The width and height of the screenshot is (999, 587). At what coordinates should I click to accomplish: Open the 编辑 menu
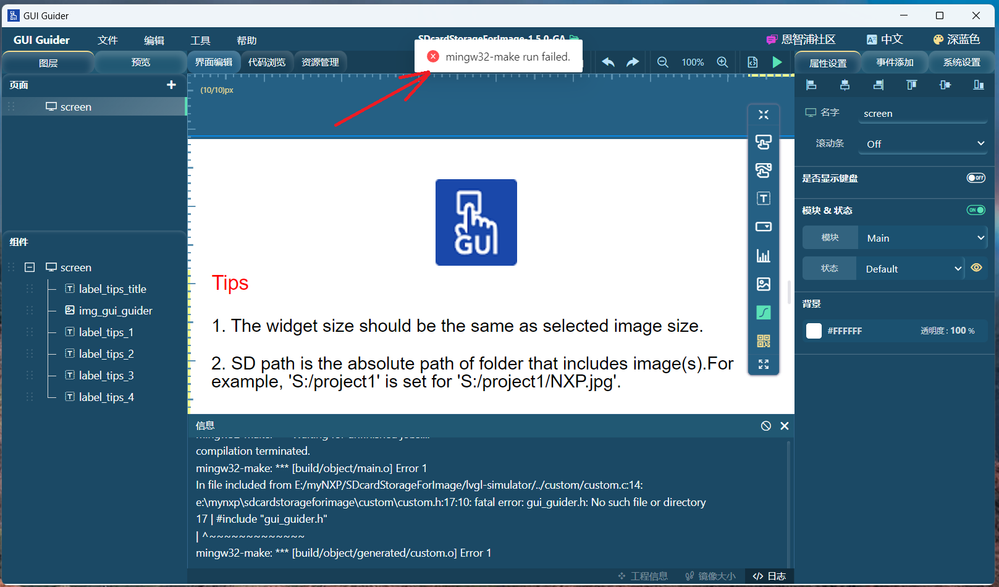click(154, 40)
